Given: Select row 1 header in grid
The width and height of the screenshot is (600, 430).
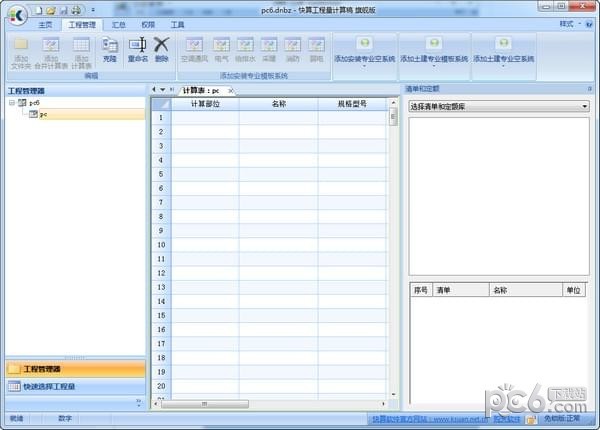Looking at the screenshot, I should (x=161, y=118).
